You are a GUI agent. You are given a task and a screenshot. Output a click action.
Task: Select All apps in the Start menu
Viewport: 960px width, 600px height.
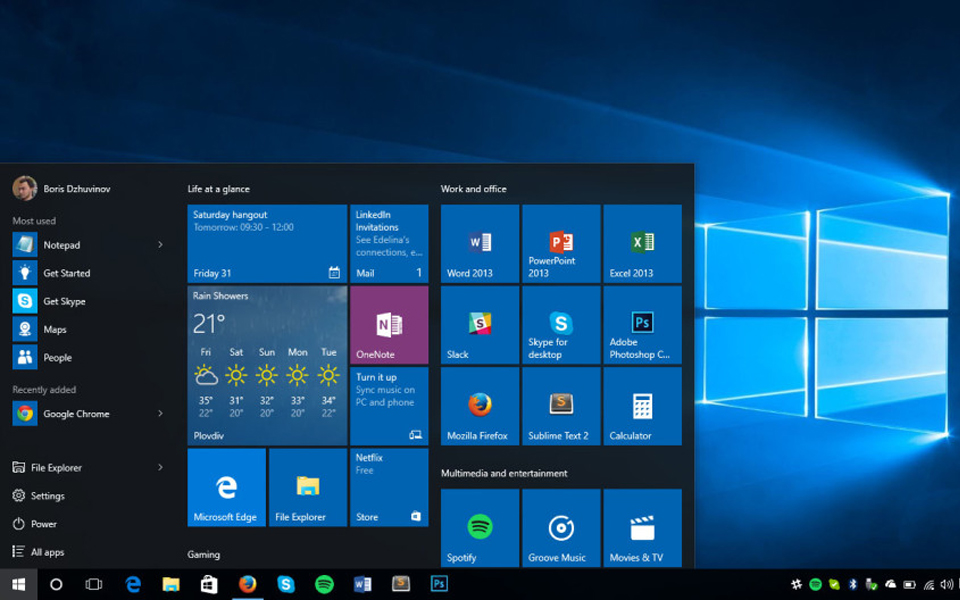coord(47,552)
